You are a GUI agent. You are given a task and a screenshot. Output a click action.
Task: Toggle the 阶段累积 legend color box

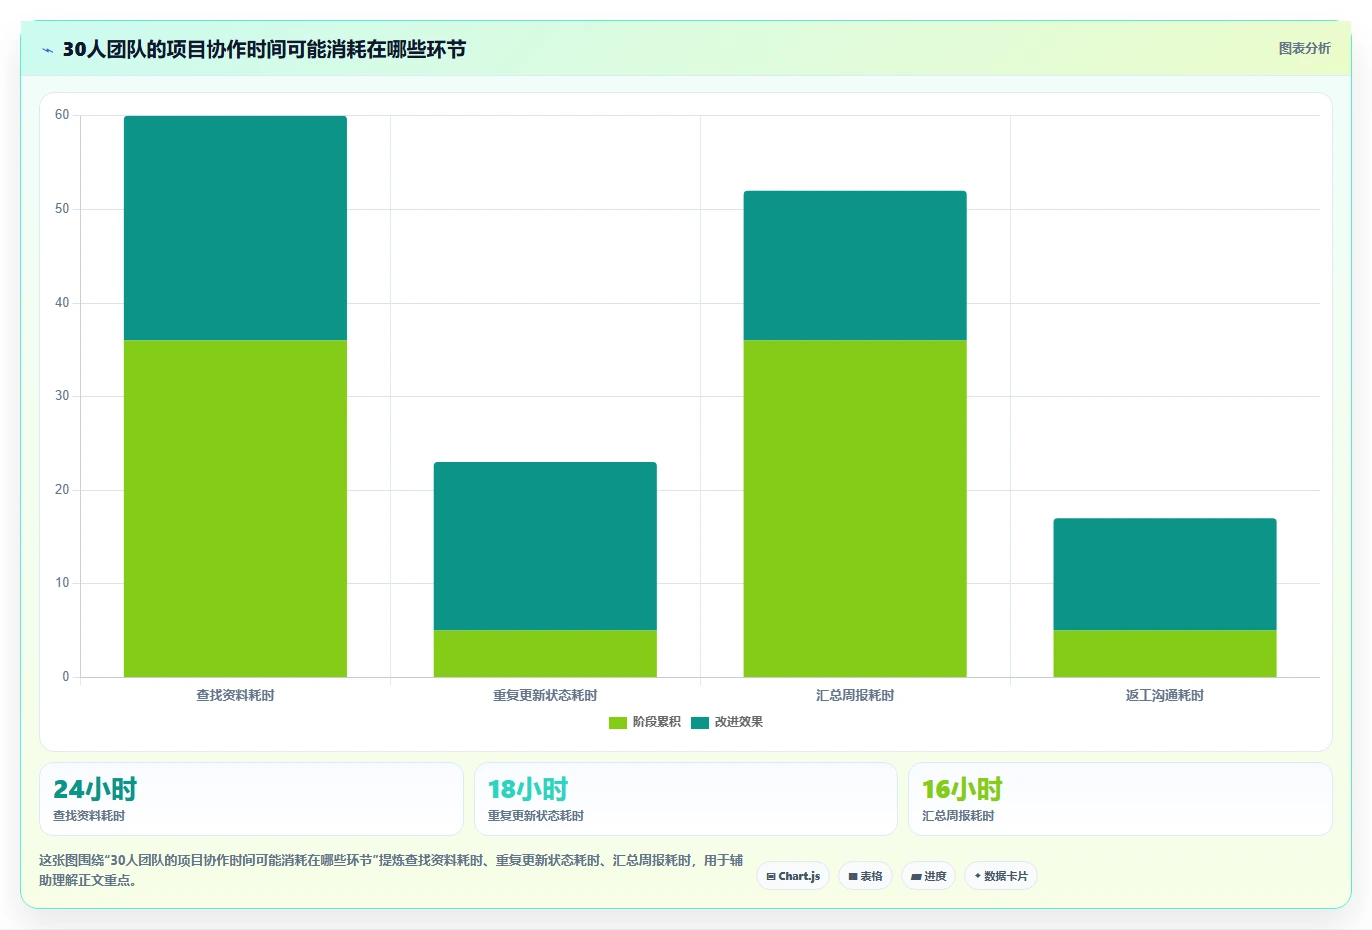tap(618, 722)
